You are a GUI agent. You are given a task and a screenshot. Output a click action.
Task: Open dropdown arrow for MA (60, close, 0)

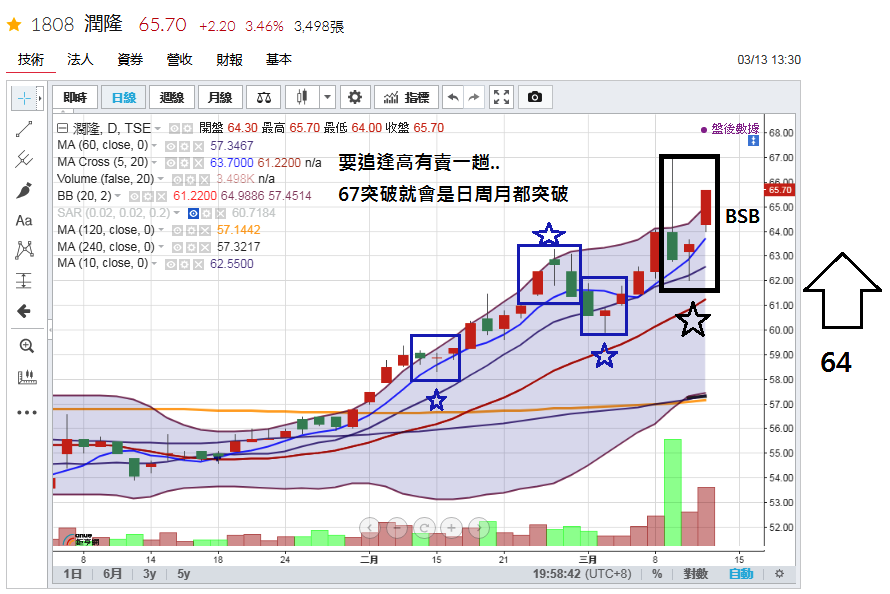[154, 146]
